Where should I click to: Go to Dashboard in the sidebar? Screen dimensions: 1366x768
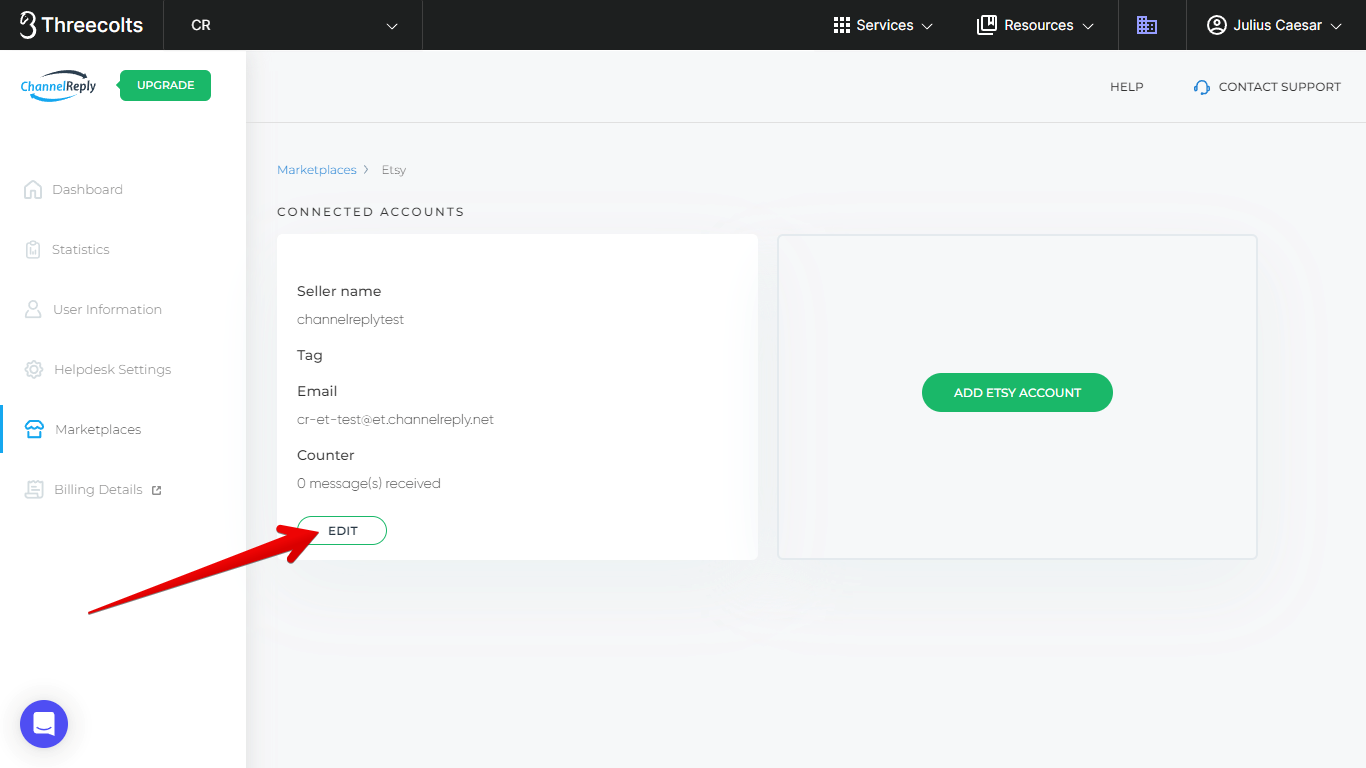click(x=87, y=190)
